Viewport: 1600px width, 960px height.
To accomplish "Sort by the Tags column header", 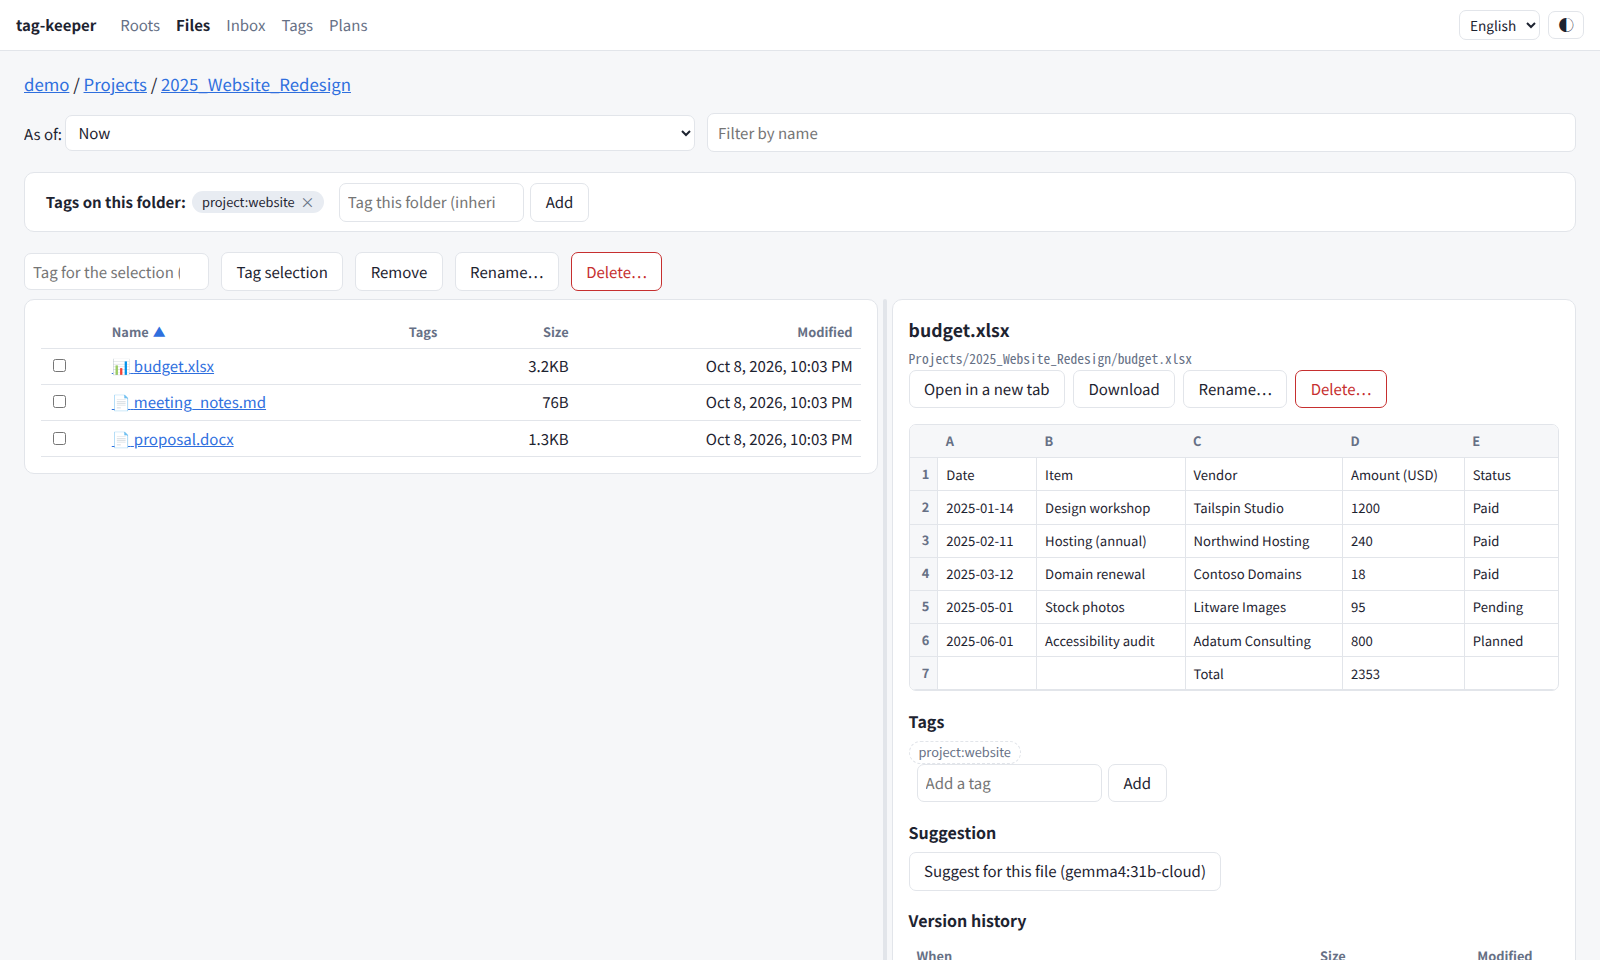I will point(423,332).
